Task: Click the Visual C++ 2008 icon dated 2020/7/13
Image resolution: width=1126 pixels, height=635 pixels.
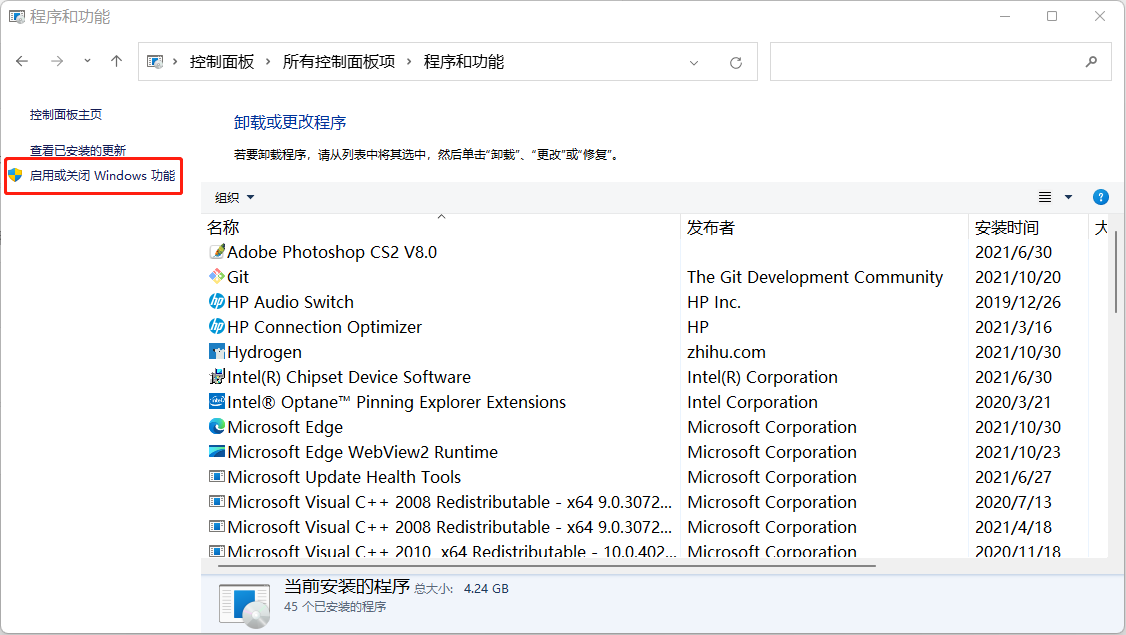Action: 217,501
